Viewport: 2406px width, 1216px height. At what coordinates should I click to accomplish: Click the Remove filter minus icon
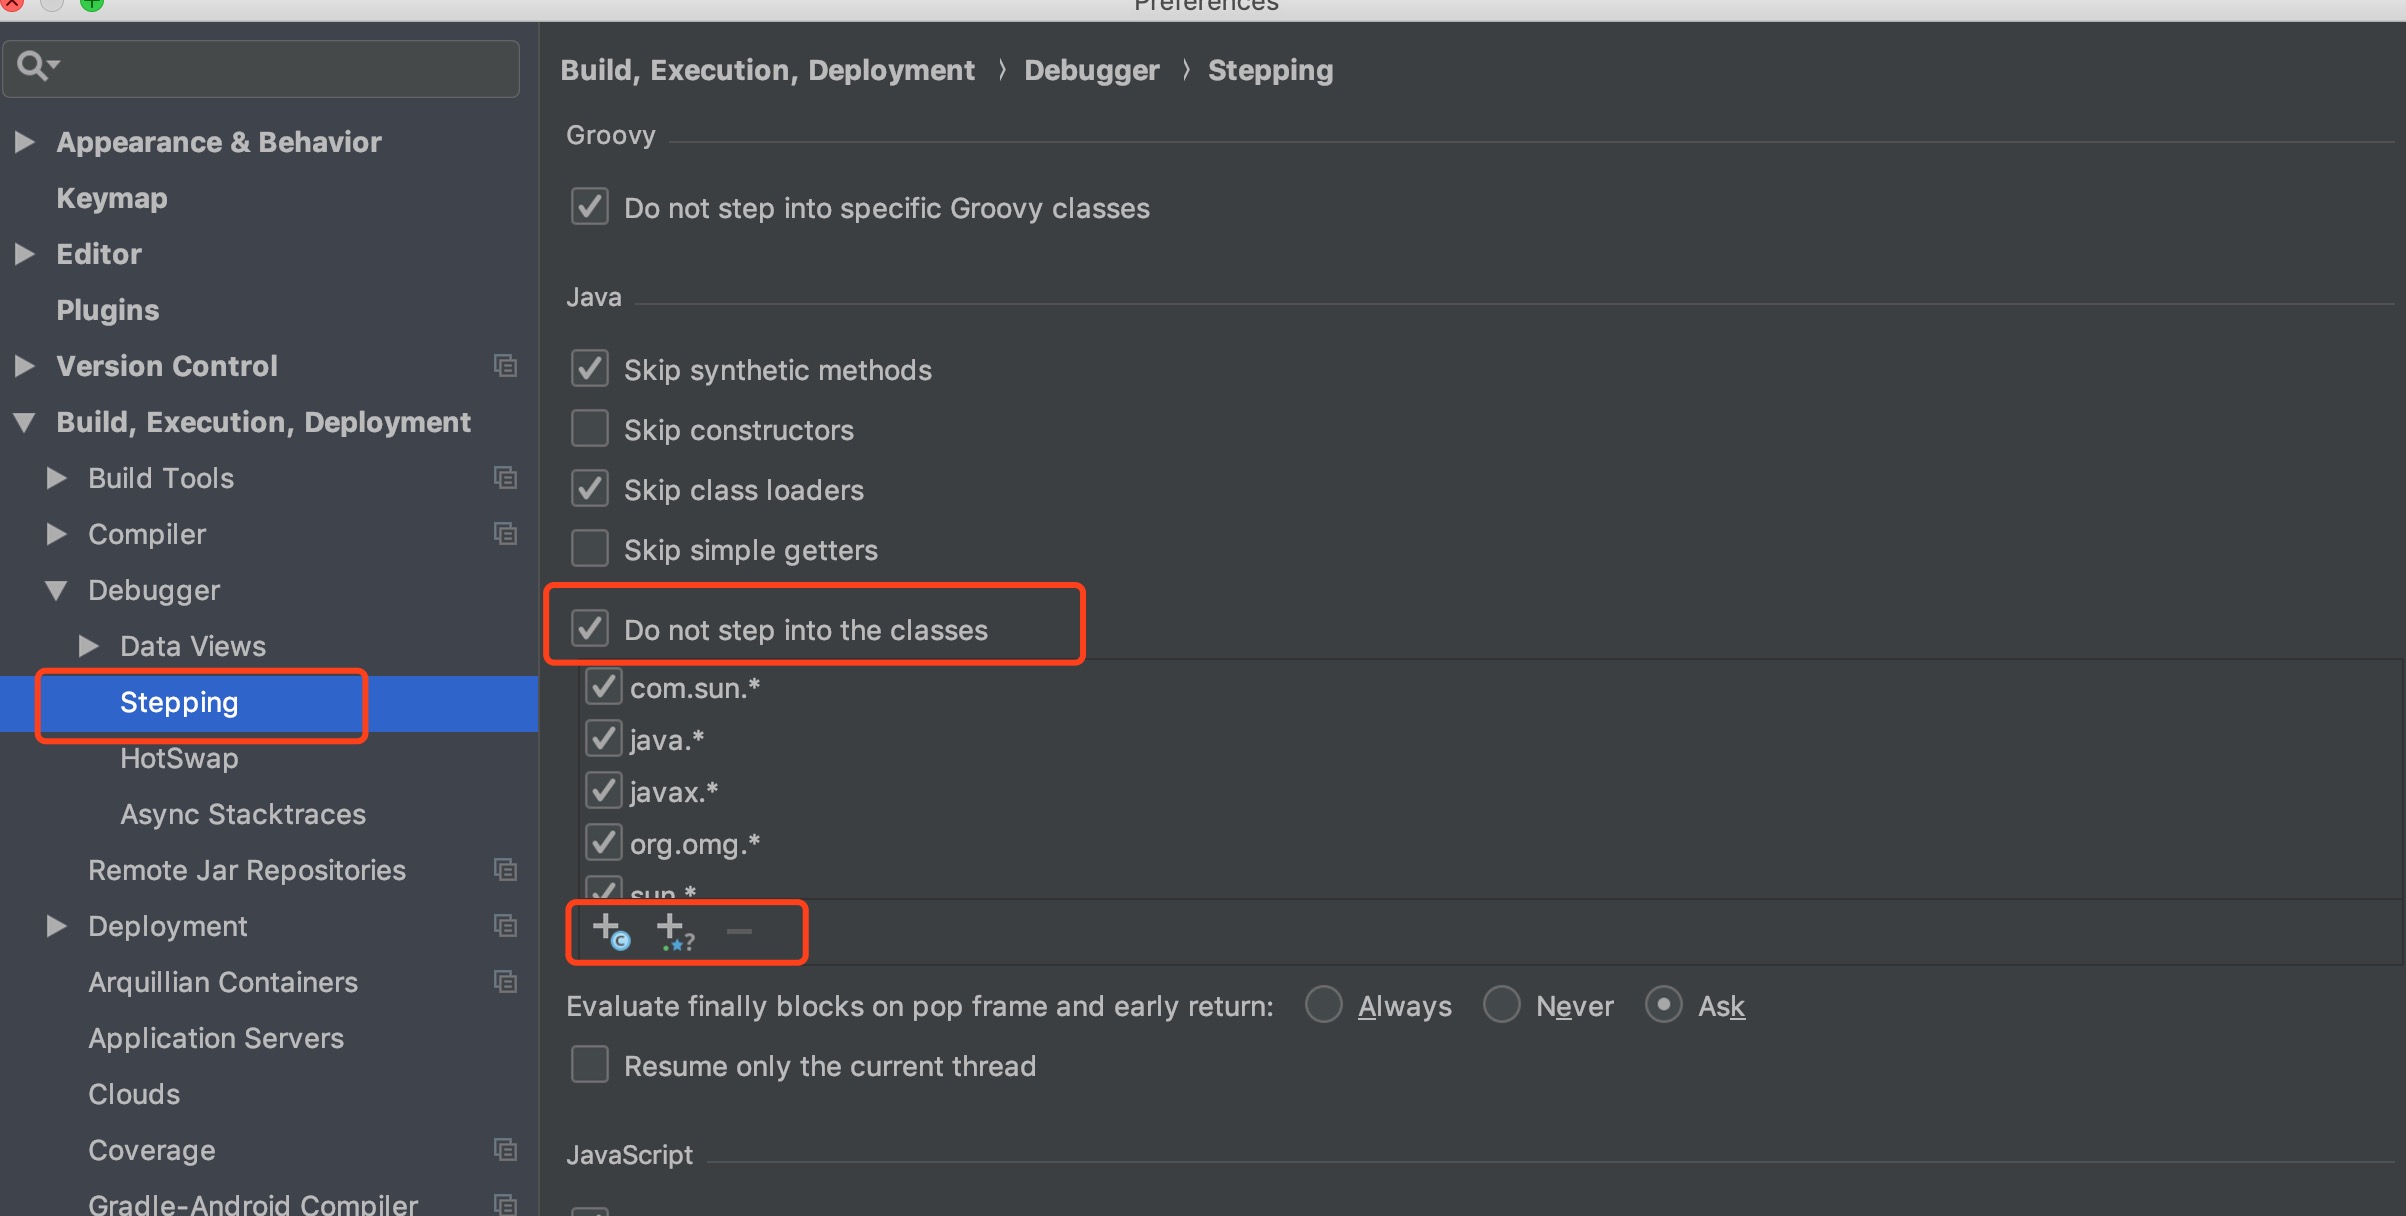tap(739, 931)
